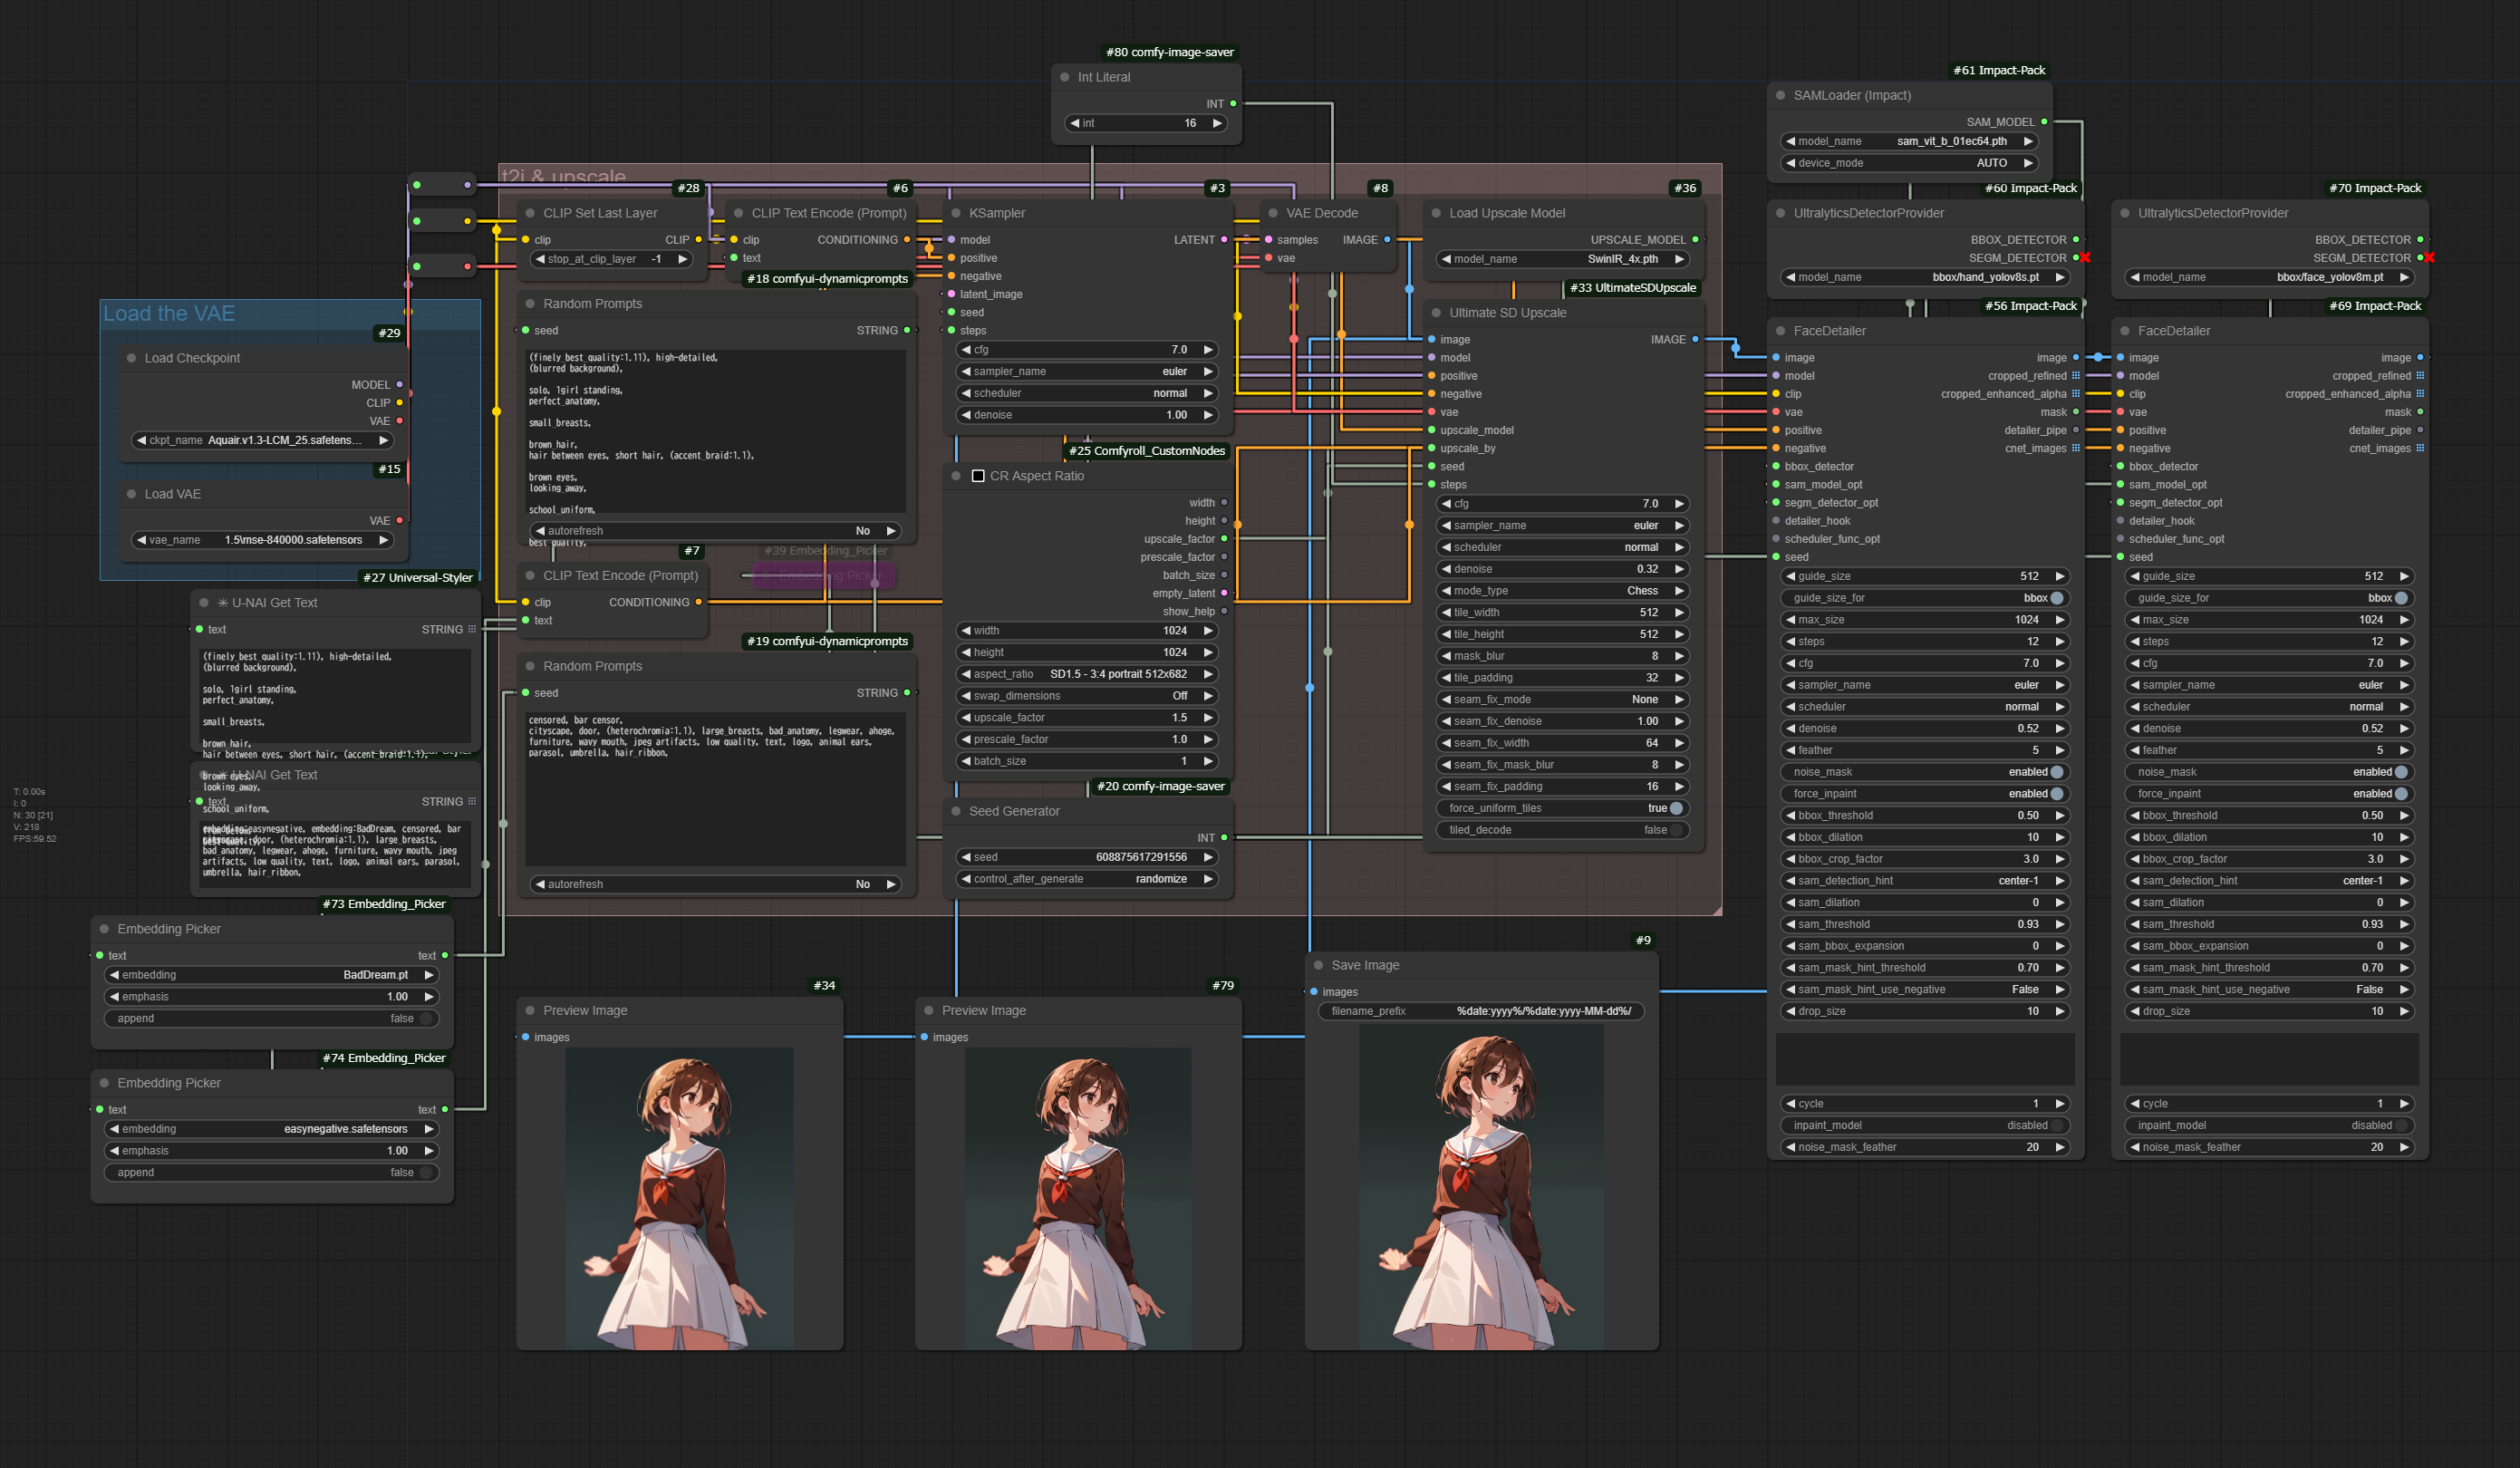The image size is (2520, 1468).
Task: Open the mode_type Chess dropdown
Action: pos(1563,591)
